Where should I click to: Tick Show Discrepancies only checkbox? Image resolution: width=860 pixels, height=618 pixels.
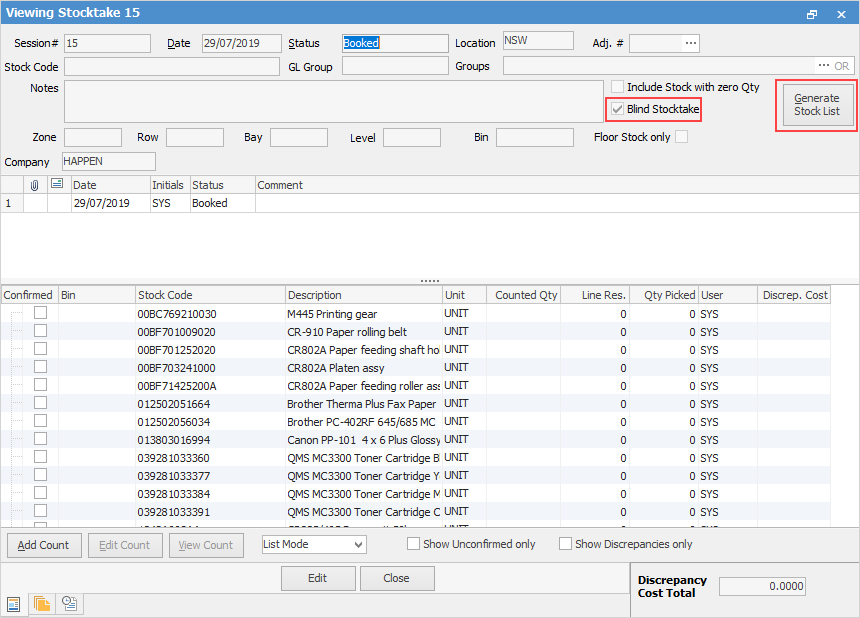[x=566, y=544]
